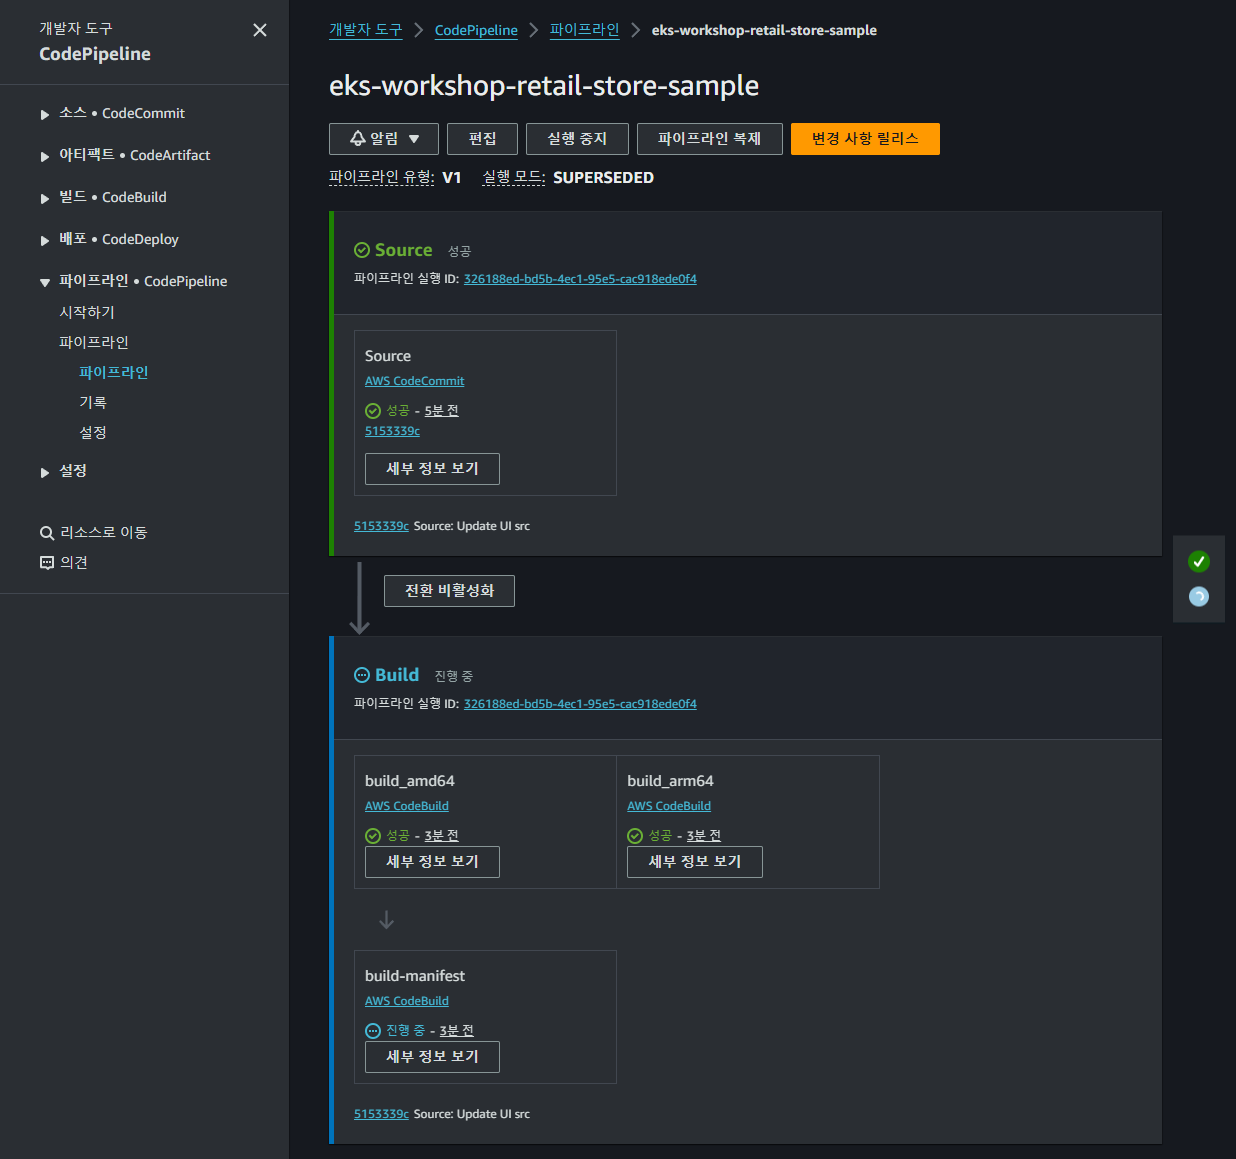Click the 파이프라인 복제 button
Viewport: 1236px width, 1159px height.
pyautogui.click(x=709, y=139)
